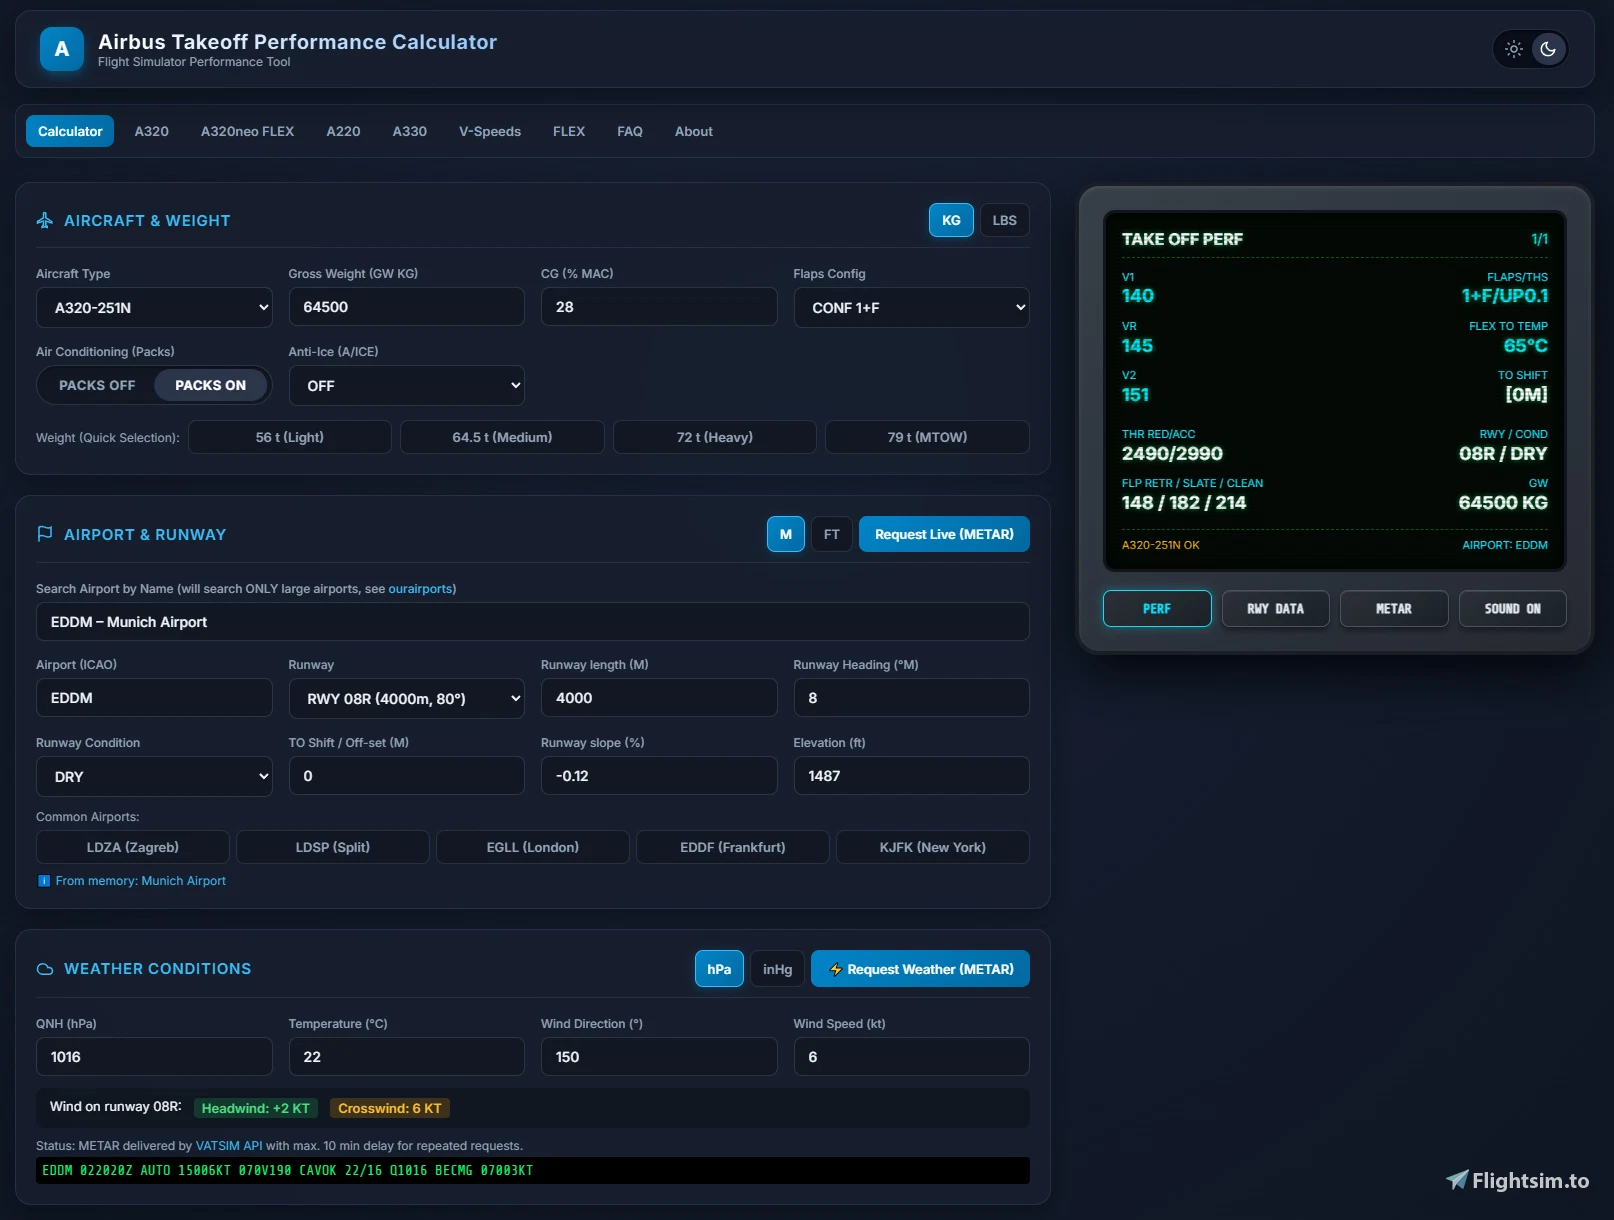1614x1220 pixels.
Task: Click the blue "A" app logo
Action: (62, 49)
